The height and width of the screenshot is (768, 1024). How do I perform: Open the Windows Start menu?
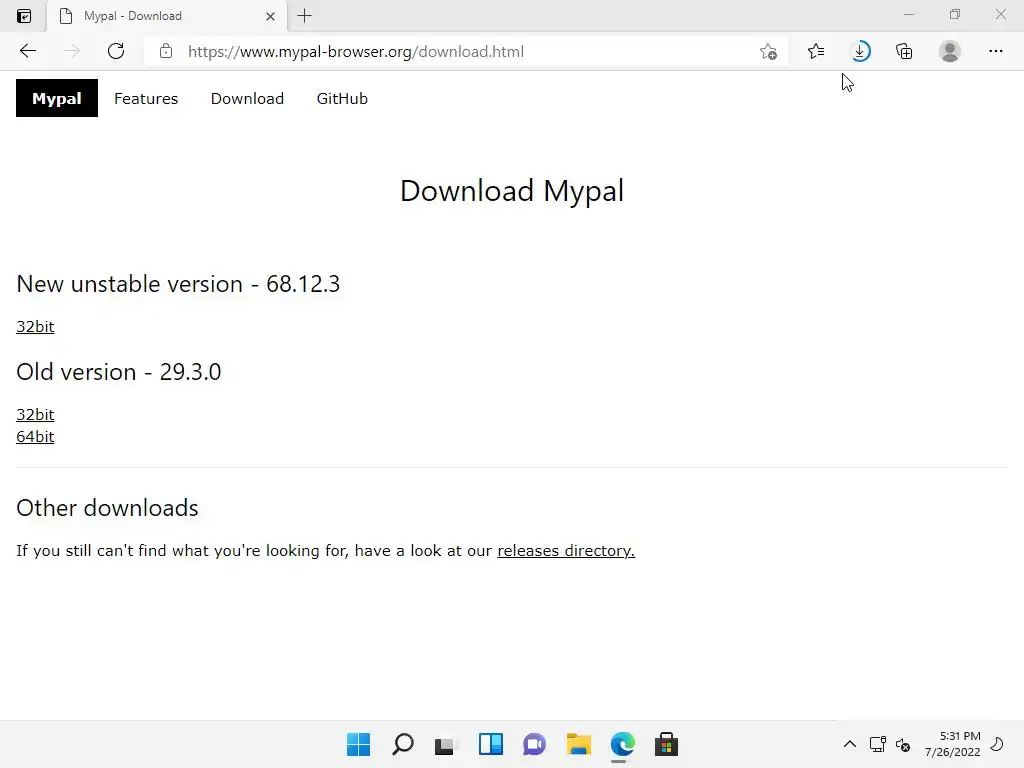coord(359,744)
